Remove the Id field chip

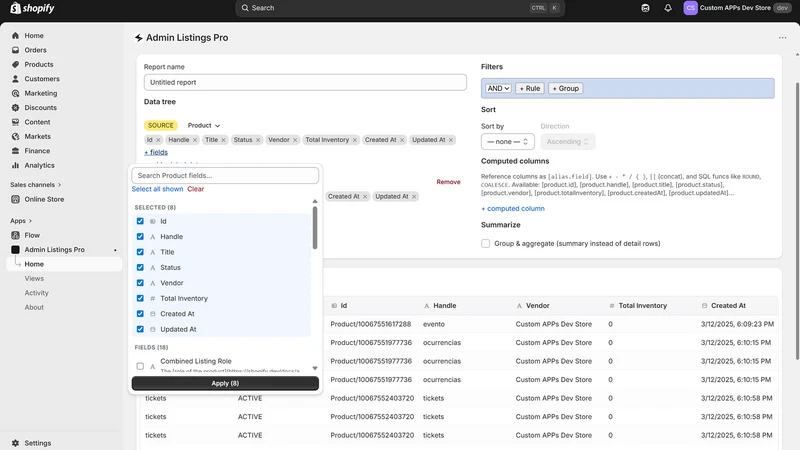point(158,140)
